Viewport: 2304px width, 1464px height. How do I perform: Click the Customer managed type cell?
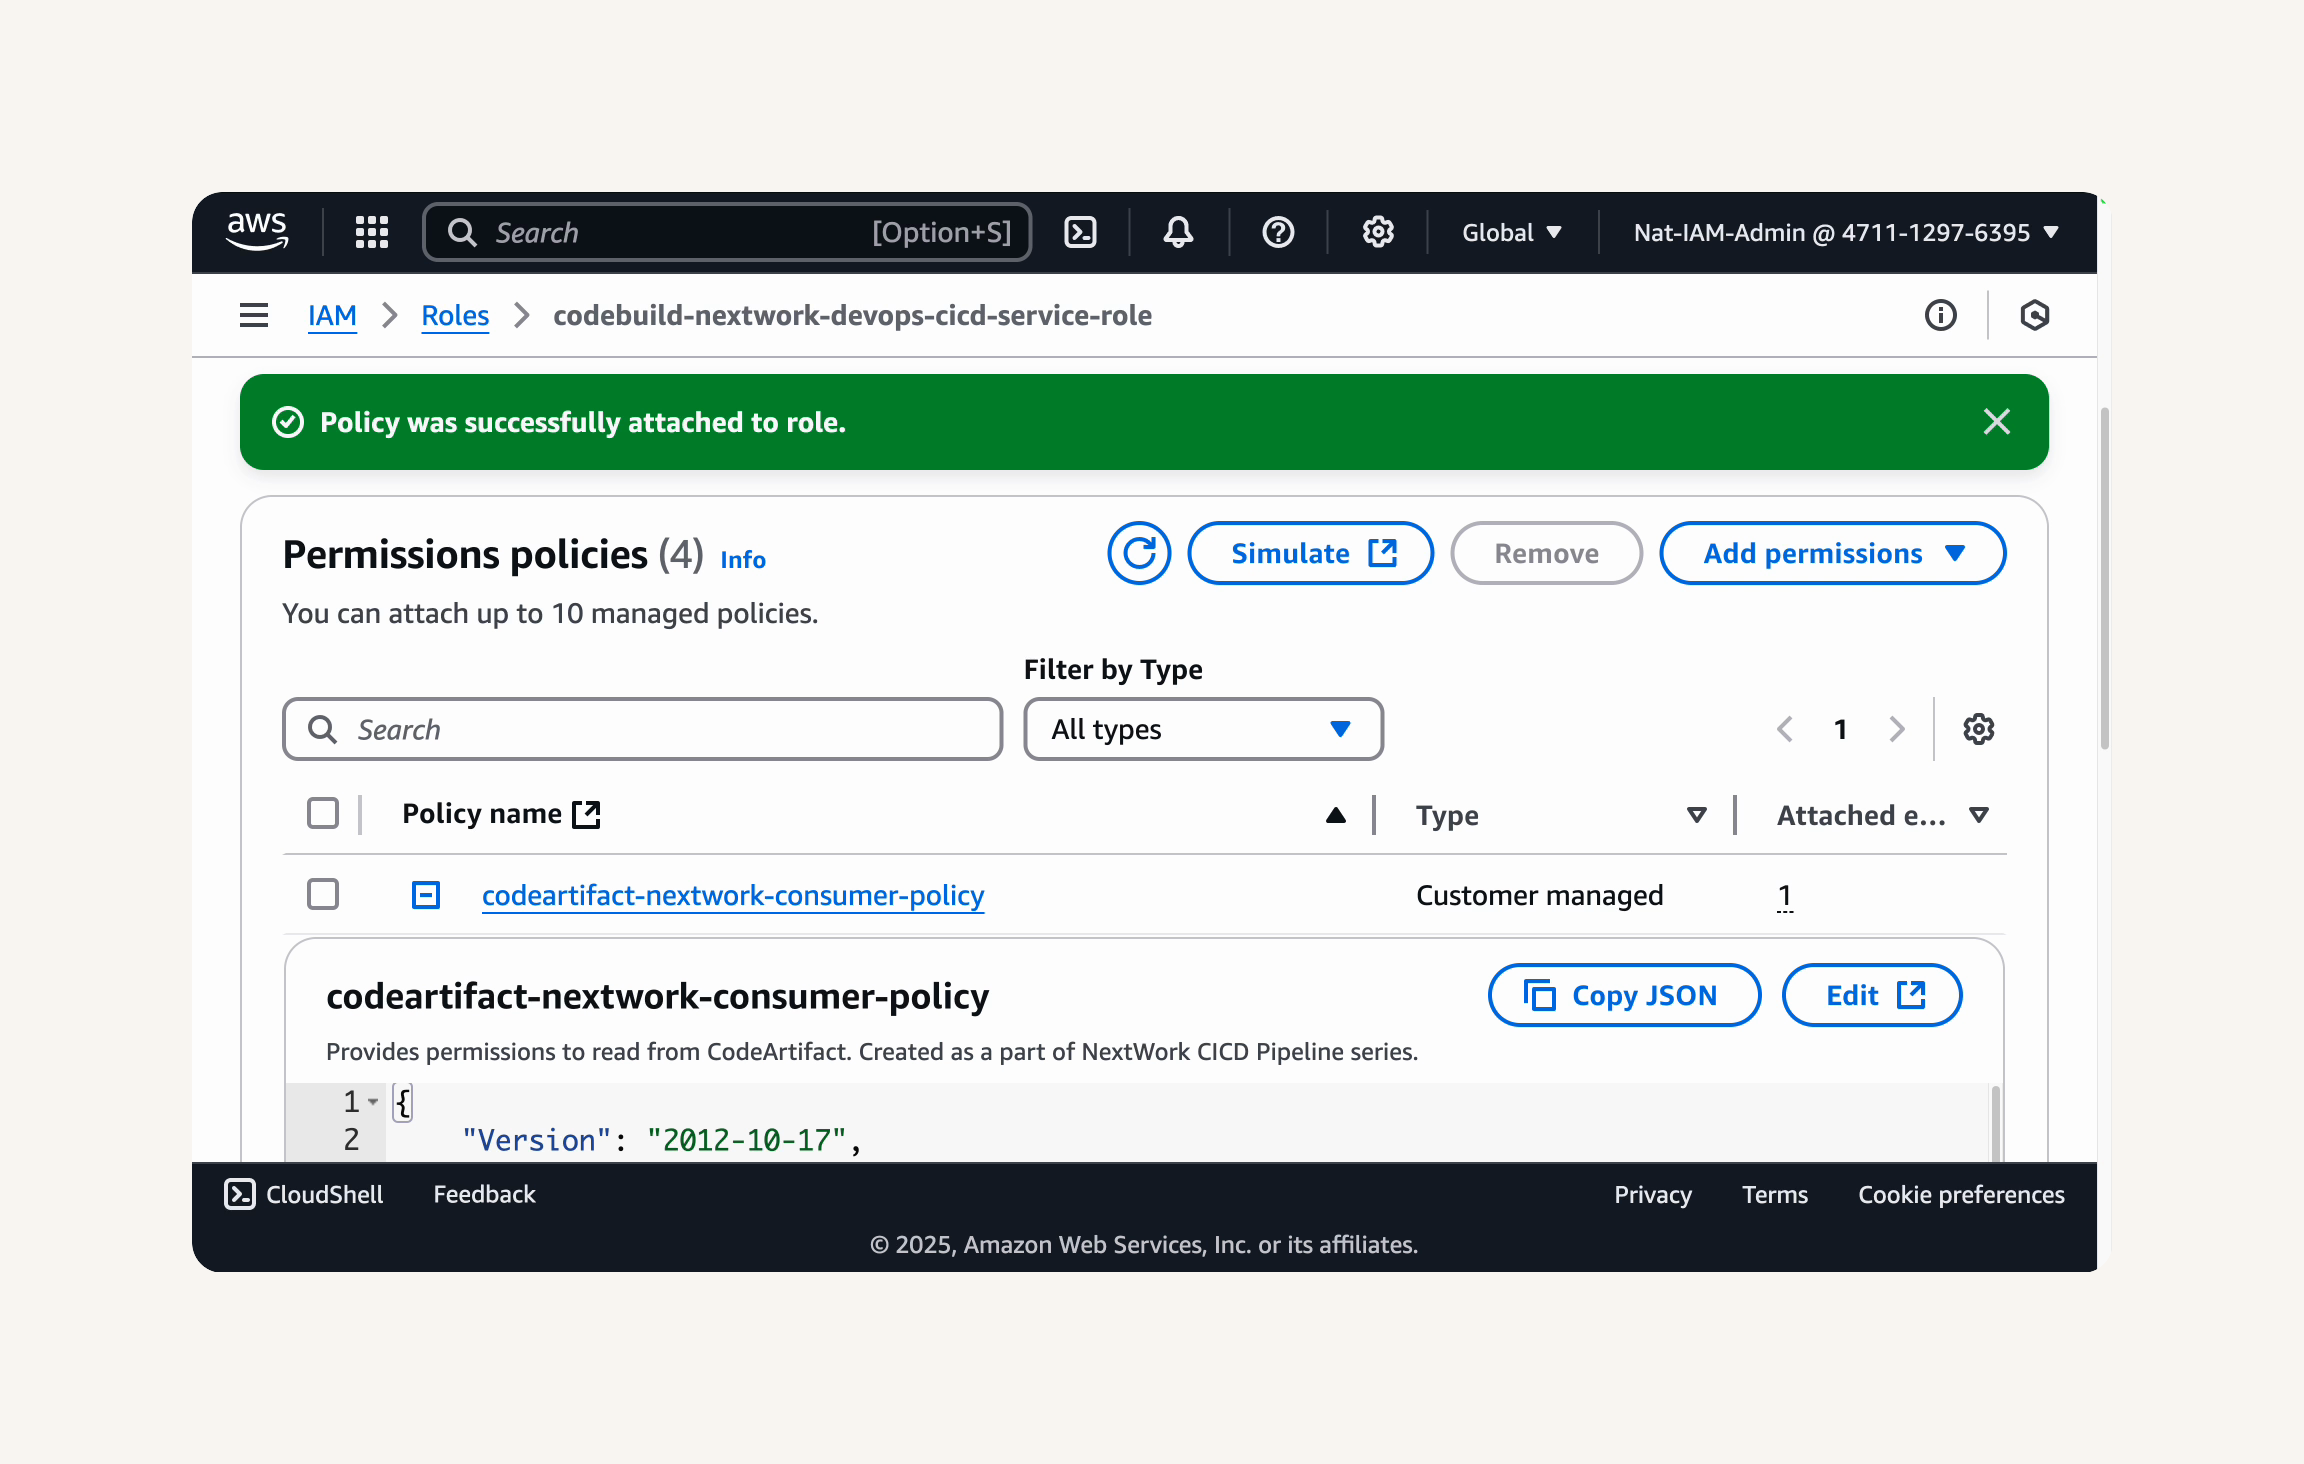pyautogui.click(x=1540, y=895)
